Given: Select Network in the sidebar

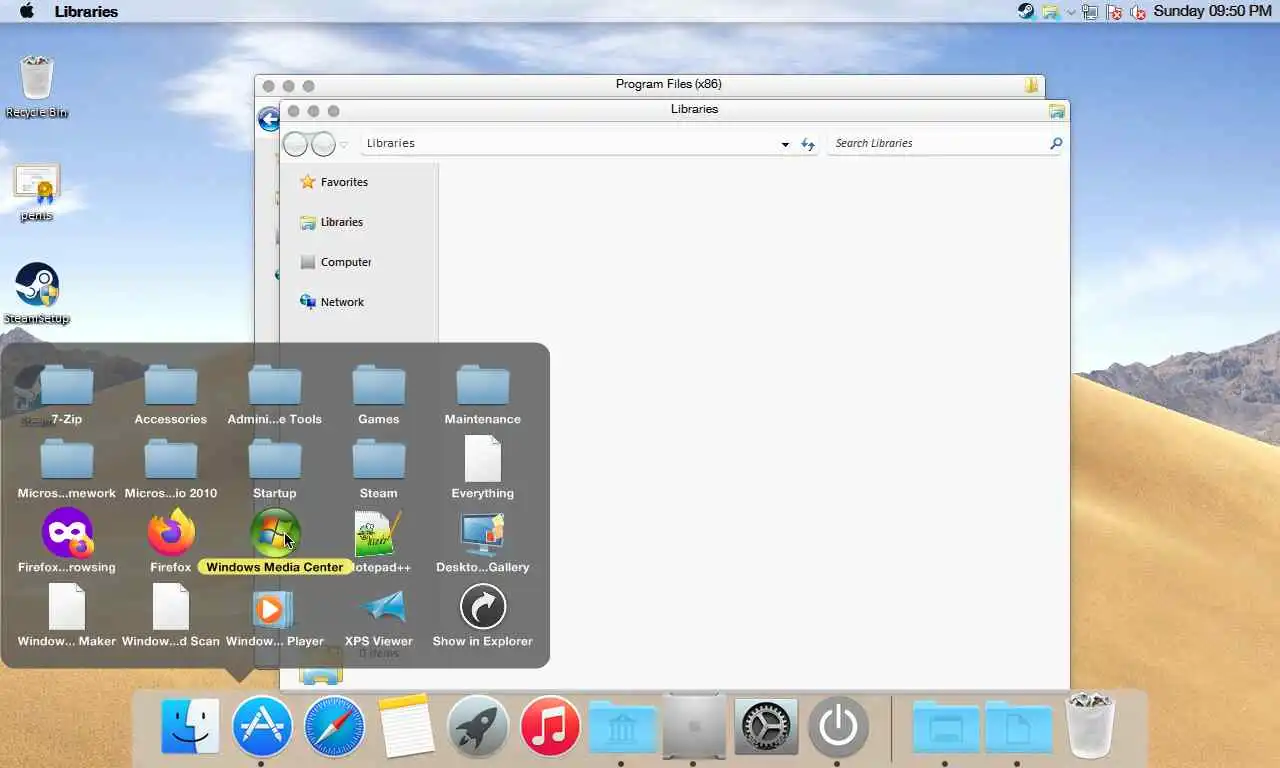Looking at the screenshot, I should coord(332,302).
